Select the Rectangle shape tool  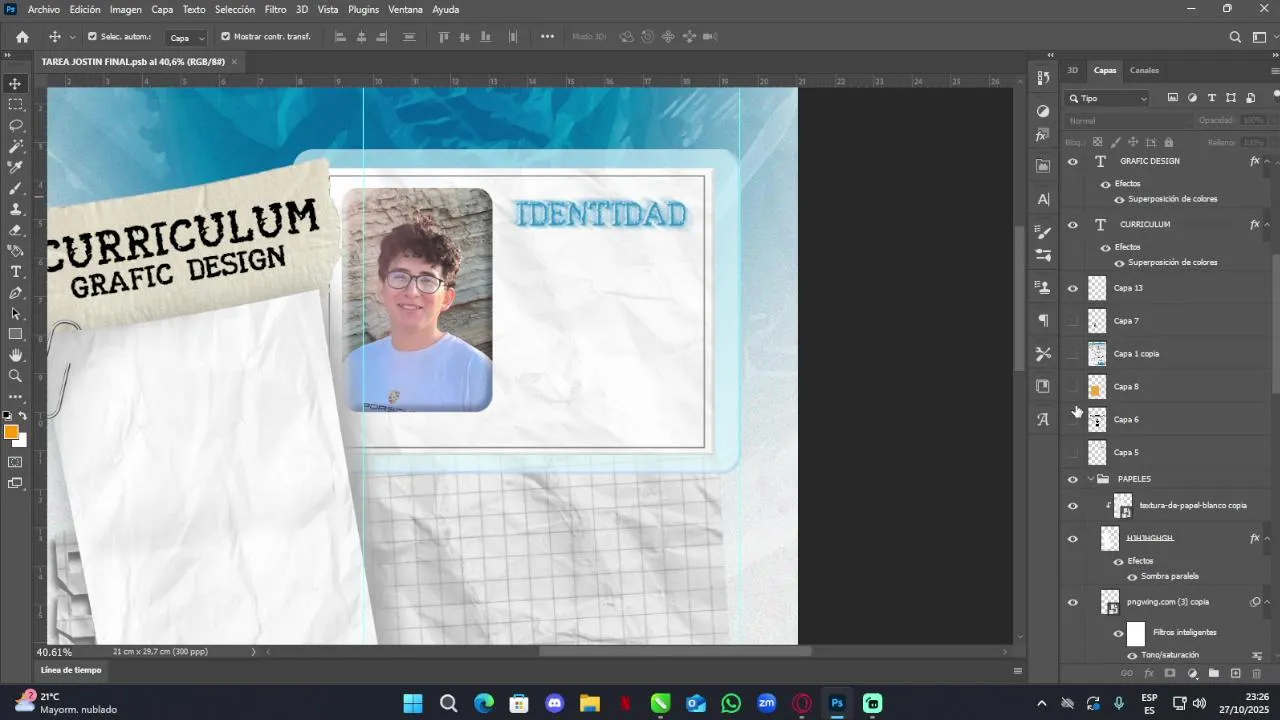pyautogui.click(x=15, y=334)
